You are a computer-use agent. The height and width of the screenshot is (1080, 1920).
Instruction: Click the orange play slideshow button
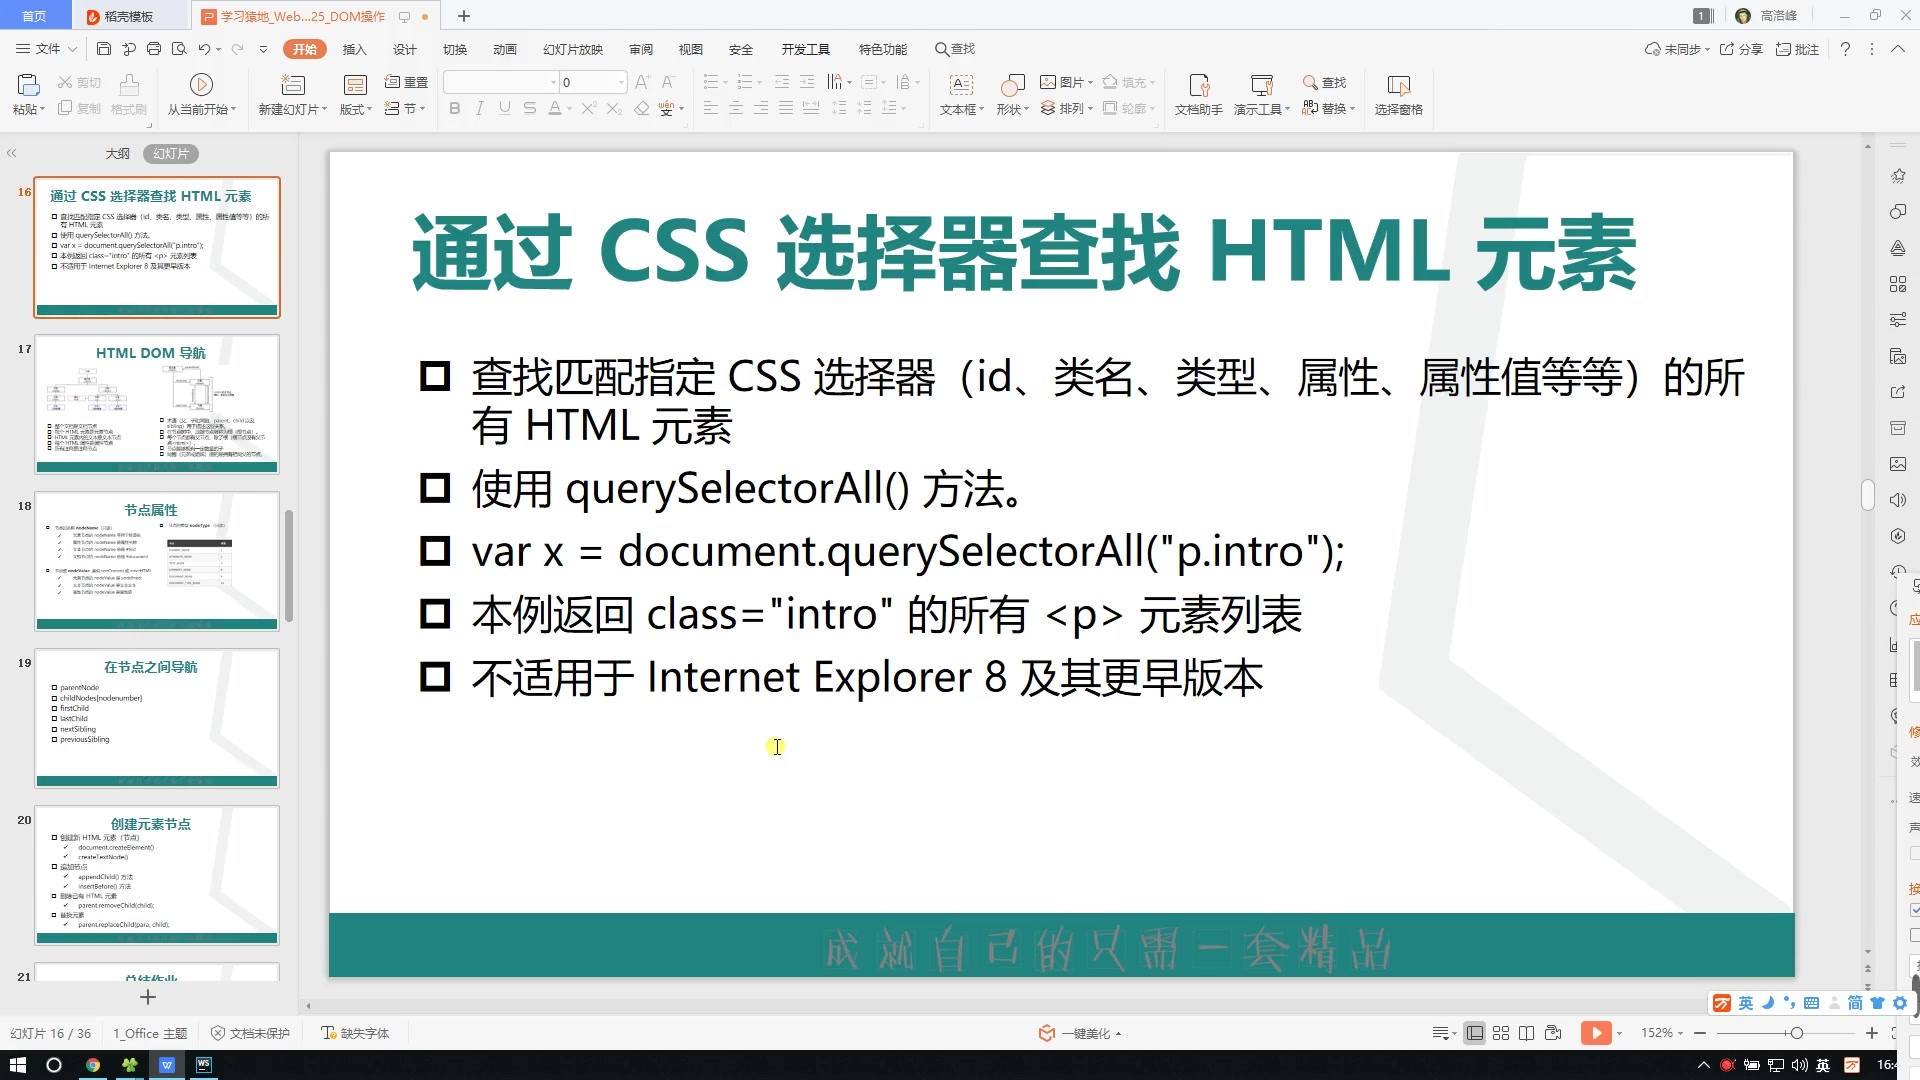[x=1595, y=1033]
